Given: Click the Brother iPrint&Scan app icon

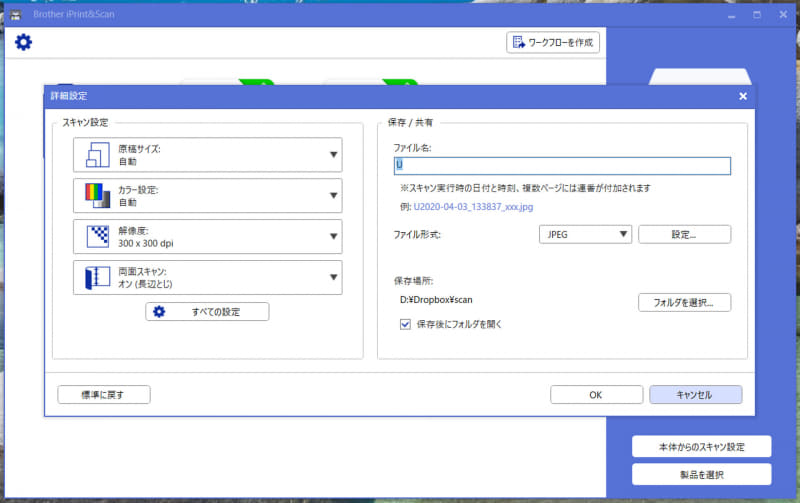Looking at the screenshot, I should 16,15.
